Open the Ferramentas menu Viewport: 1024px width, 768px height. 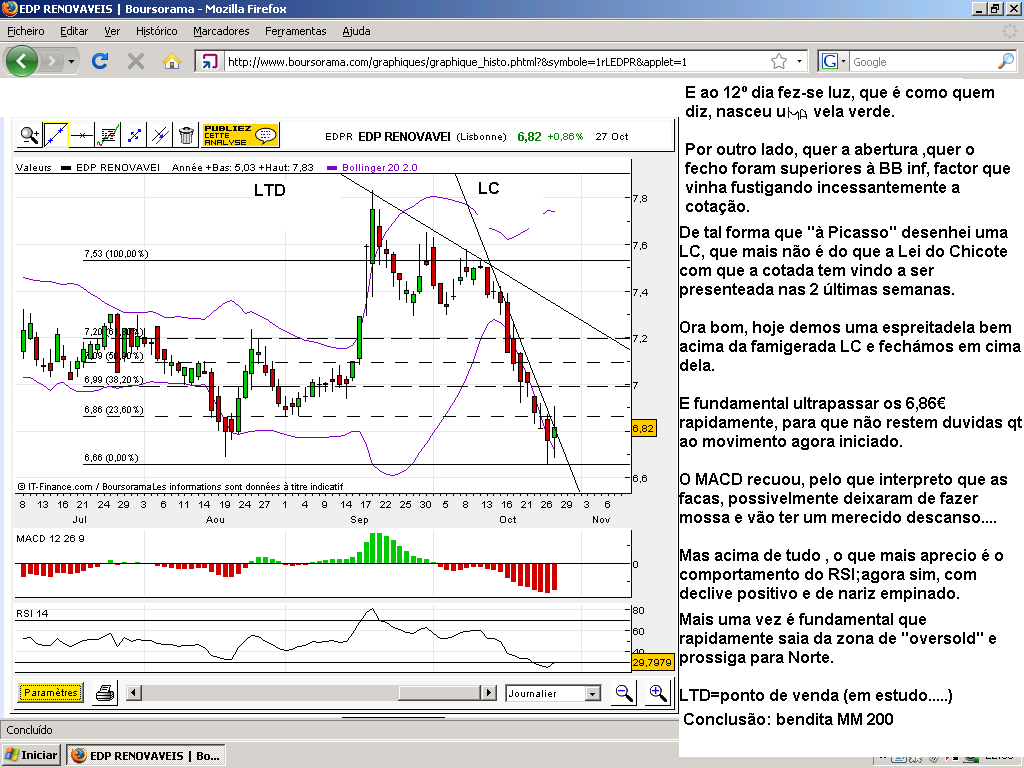pyautogui.click(x=295, y=31)
